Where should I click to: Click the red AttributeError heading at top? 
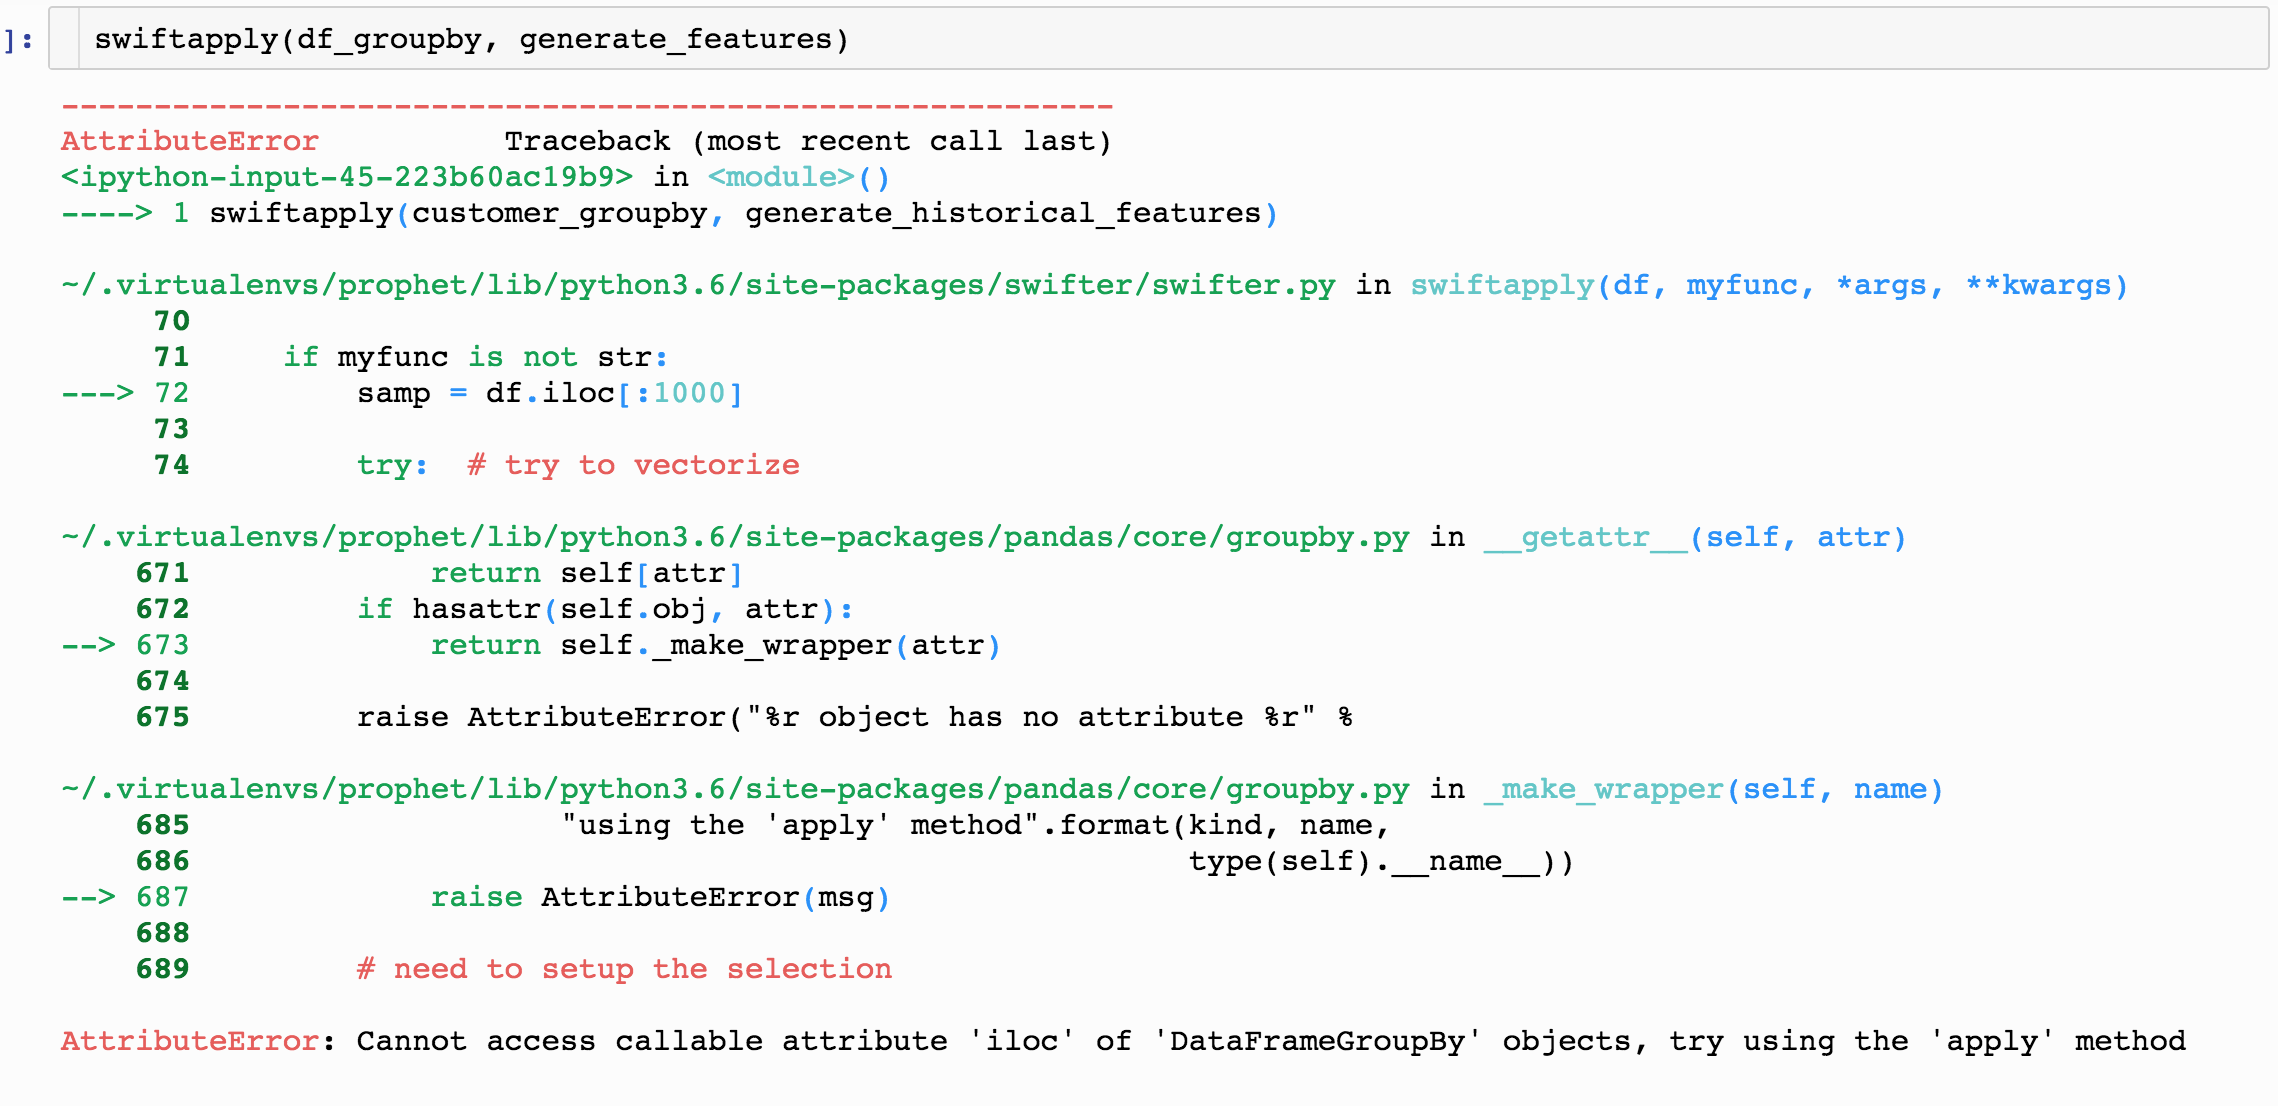[x=189, y=141]
